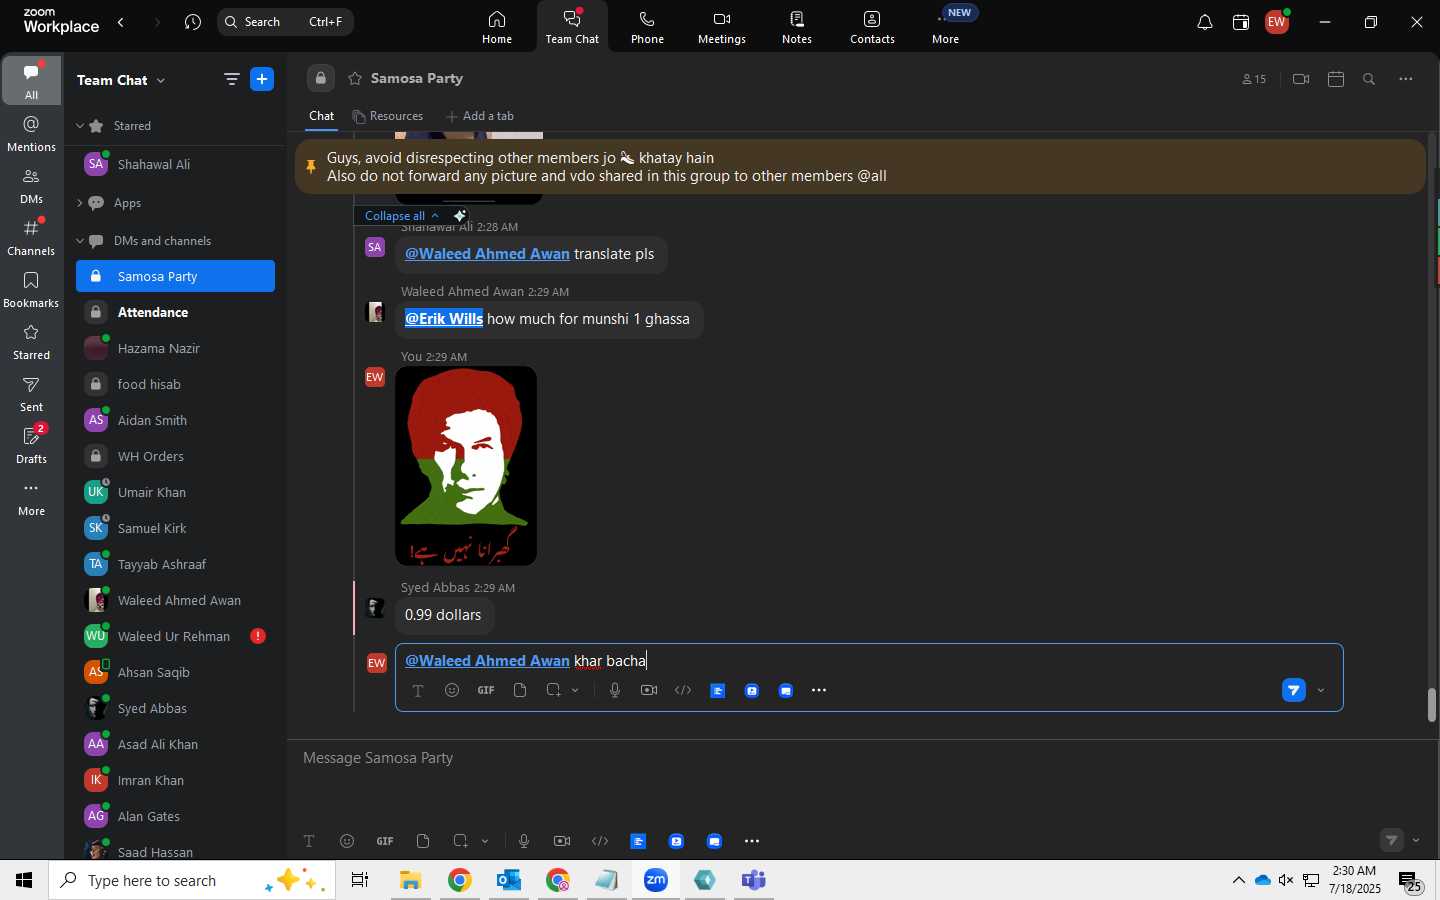Record video message in reply toolbar

pyautogui.click(x=649, y=691)
